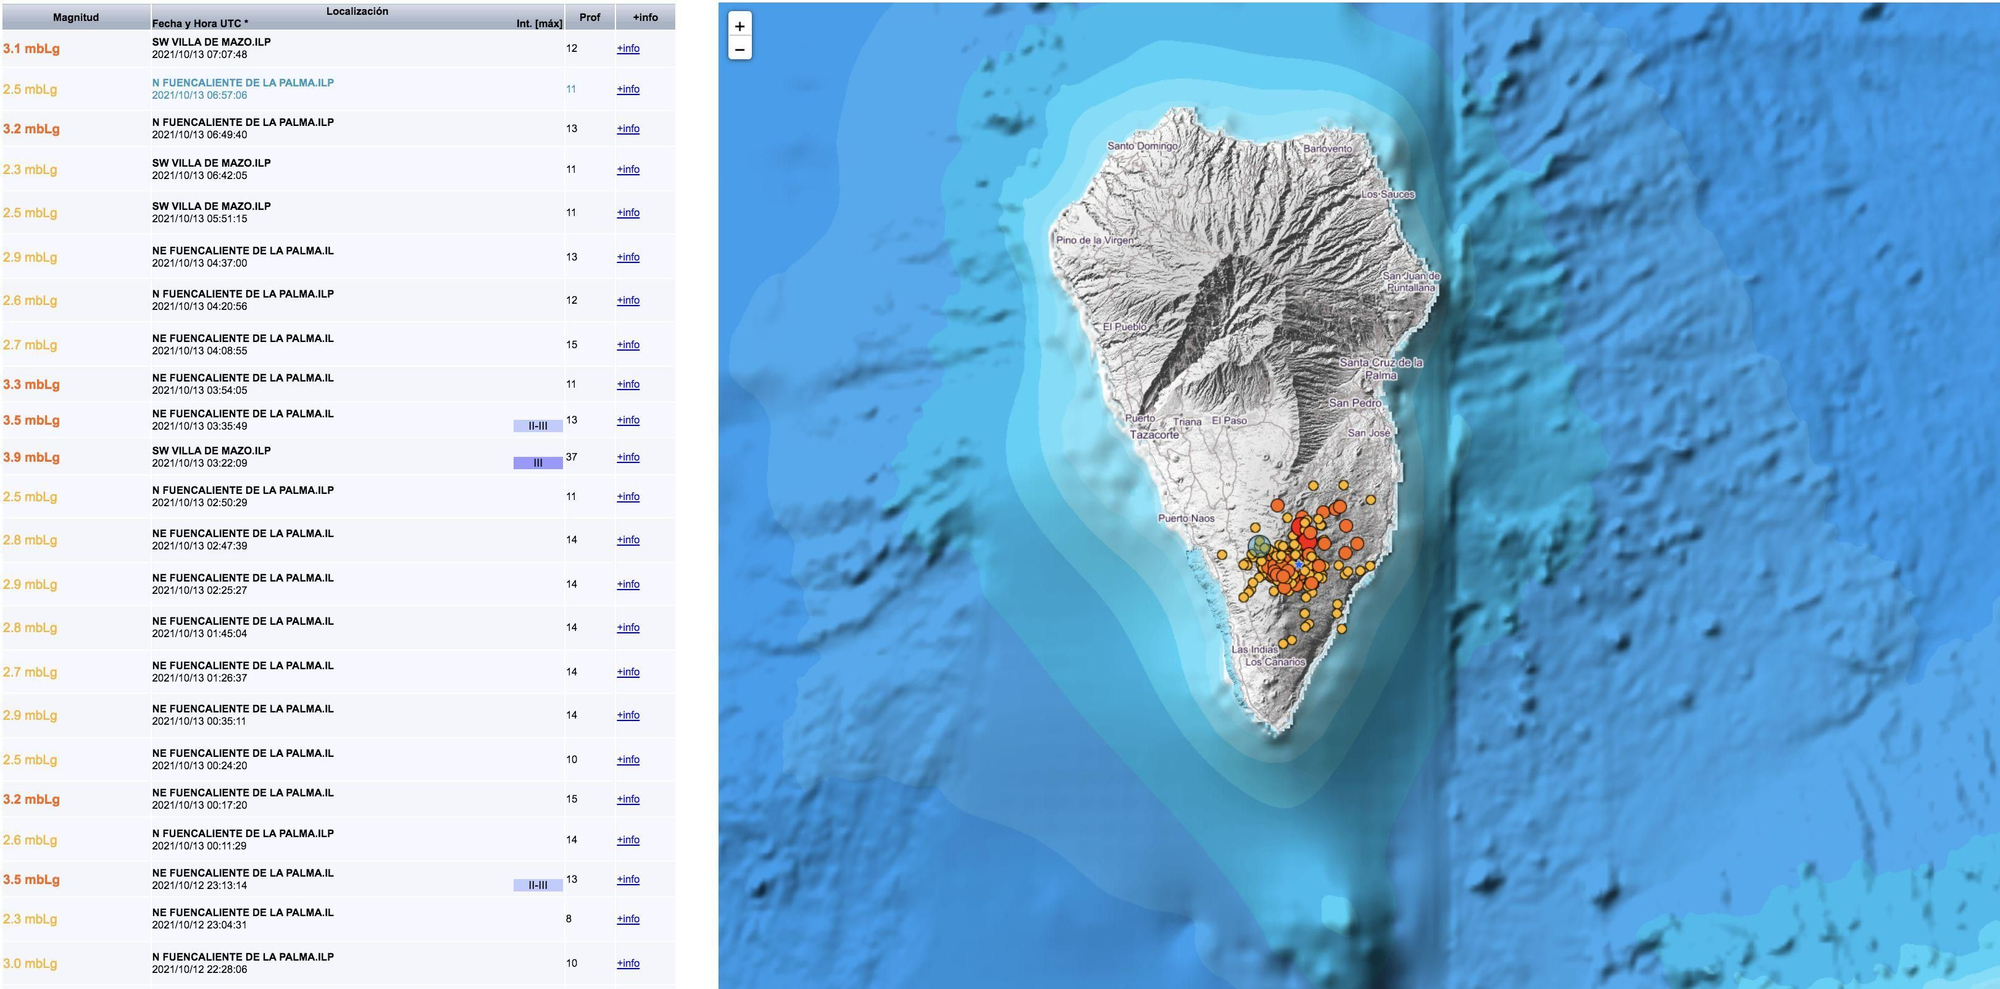This screenshot has width=2000, height=989.
Task: Open +info for 01:45:04 earthquake
Action: click(628, 628)
